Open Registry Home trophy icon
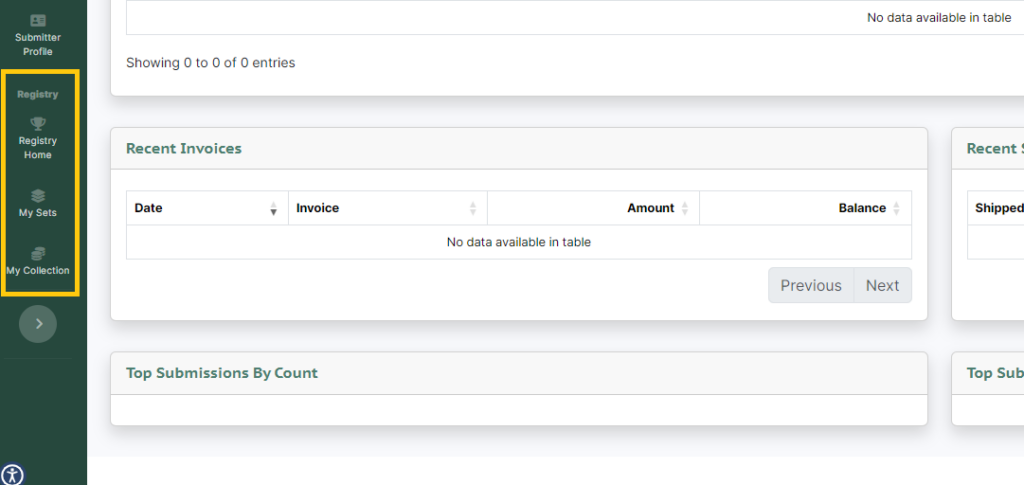Image resolution: width=1024 pixels, height=485 pixels. tap(38, 123)
